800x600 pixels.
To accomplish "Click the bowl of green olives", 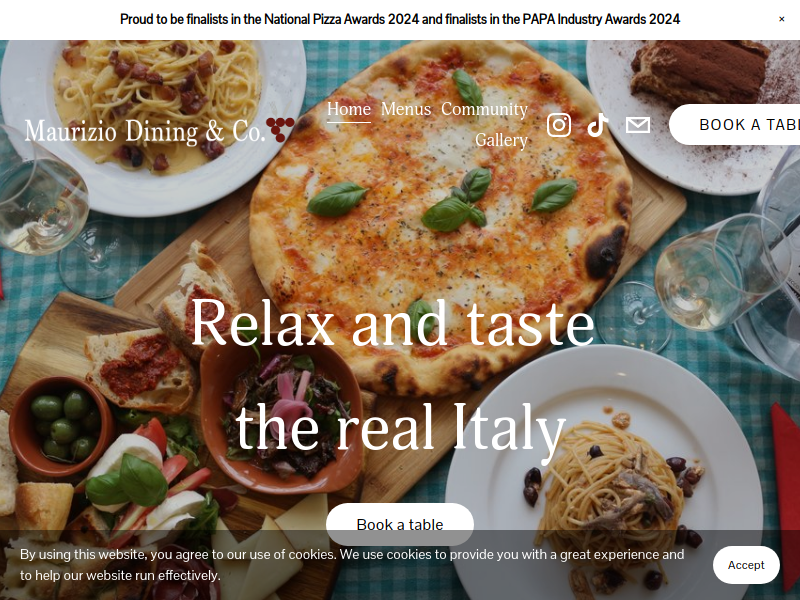I will (62, 426).
